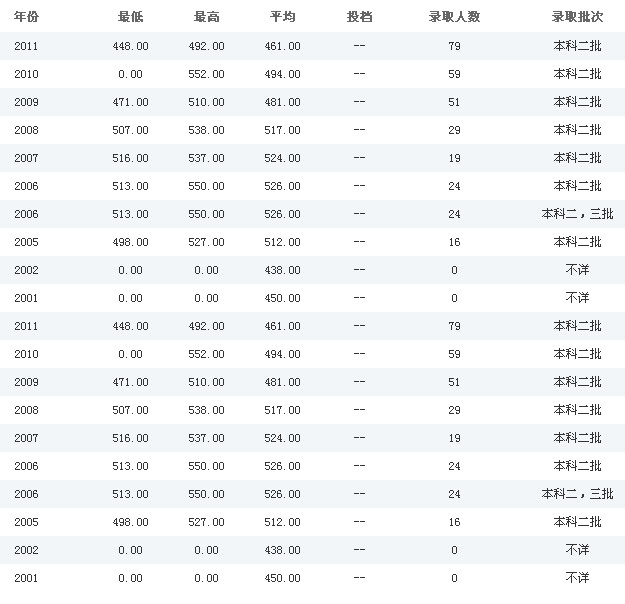Select the bottommost 2001 year cell

pos(26,578)
